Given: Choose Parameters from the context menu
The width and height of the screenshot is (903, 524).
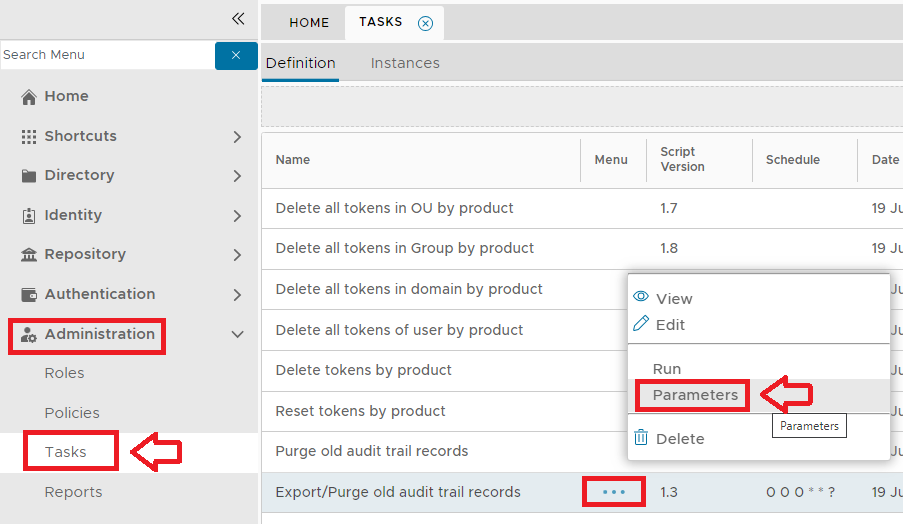Looking at the screenshot, I should 695,395.
